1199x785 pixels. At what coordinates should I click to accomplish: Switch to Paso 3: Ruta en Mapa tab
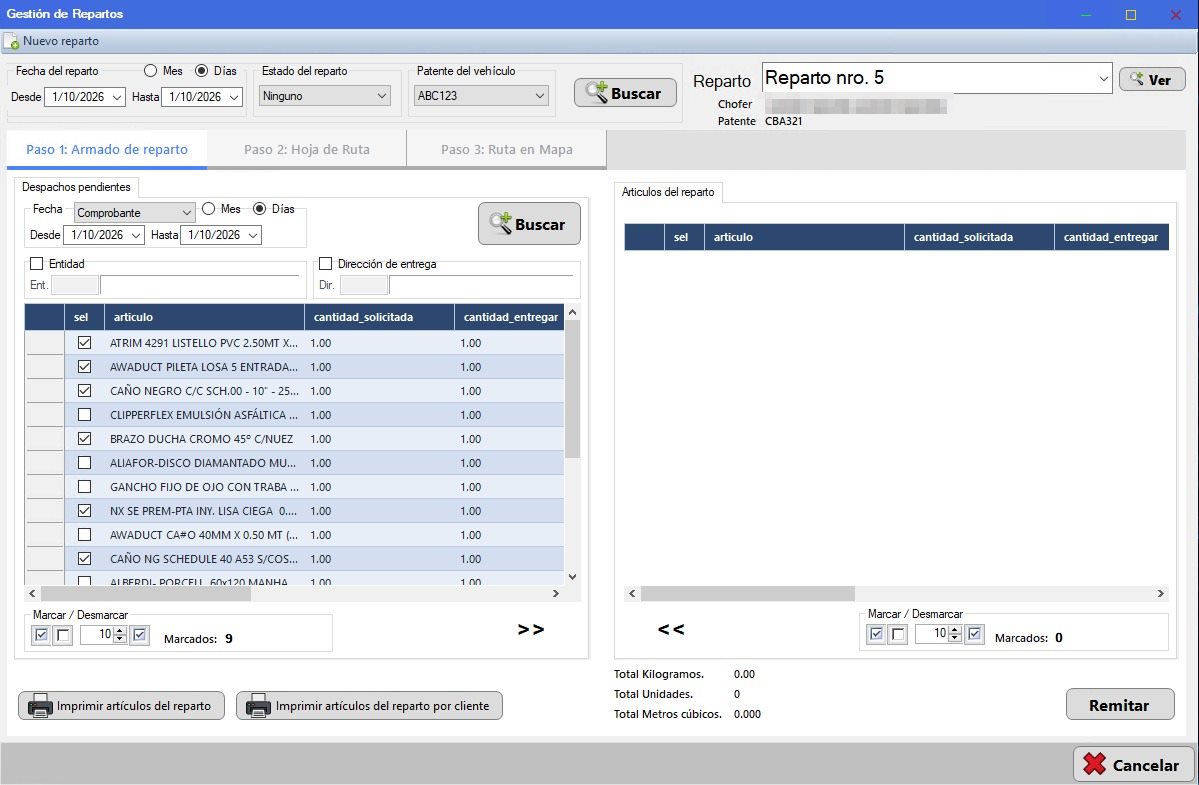[x=507, y=149]
